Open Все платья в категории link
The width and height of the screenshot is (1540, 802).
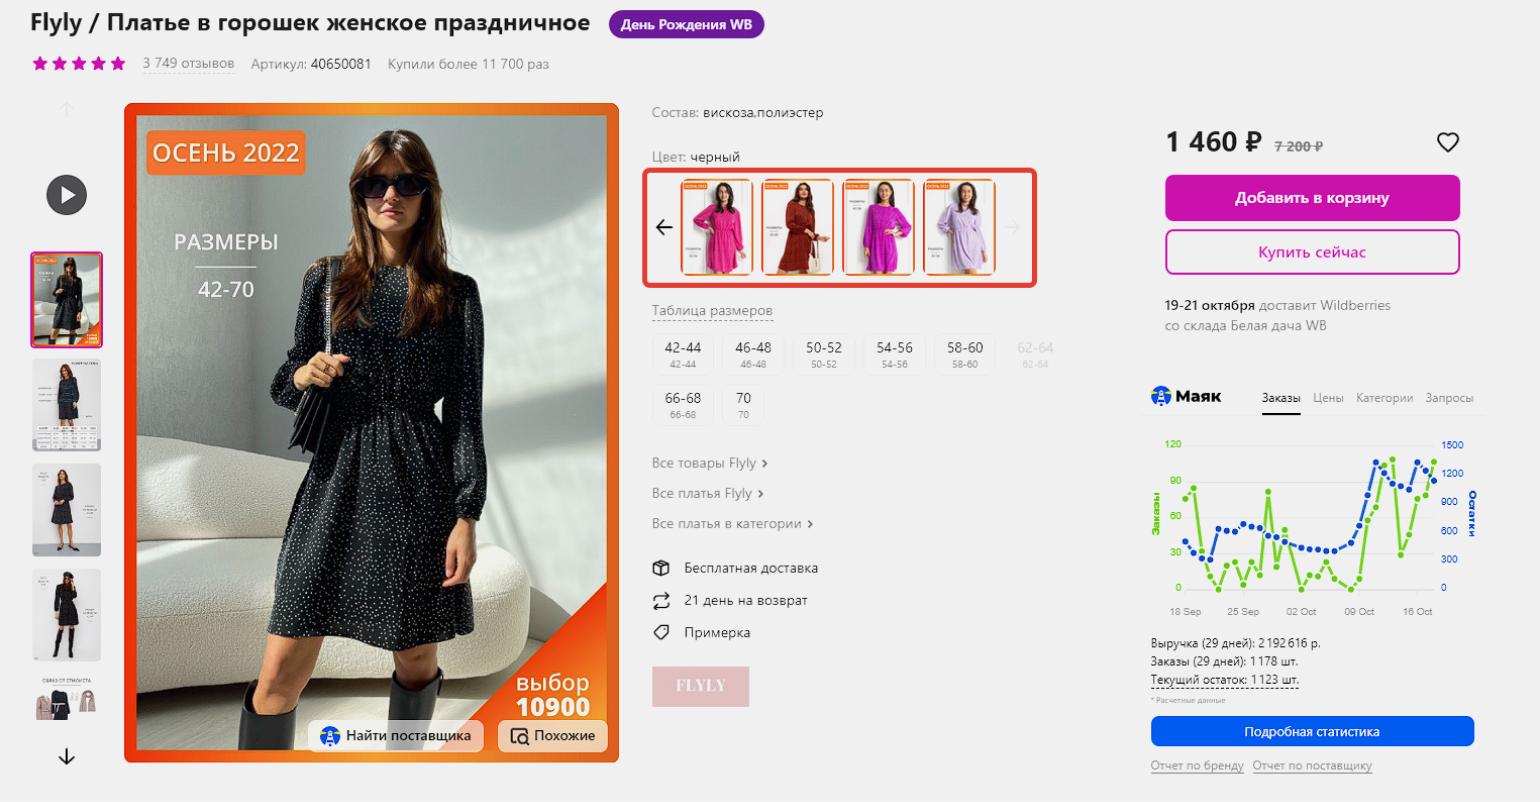pyautogui.click(x=732, y=523)
